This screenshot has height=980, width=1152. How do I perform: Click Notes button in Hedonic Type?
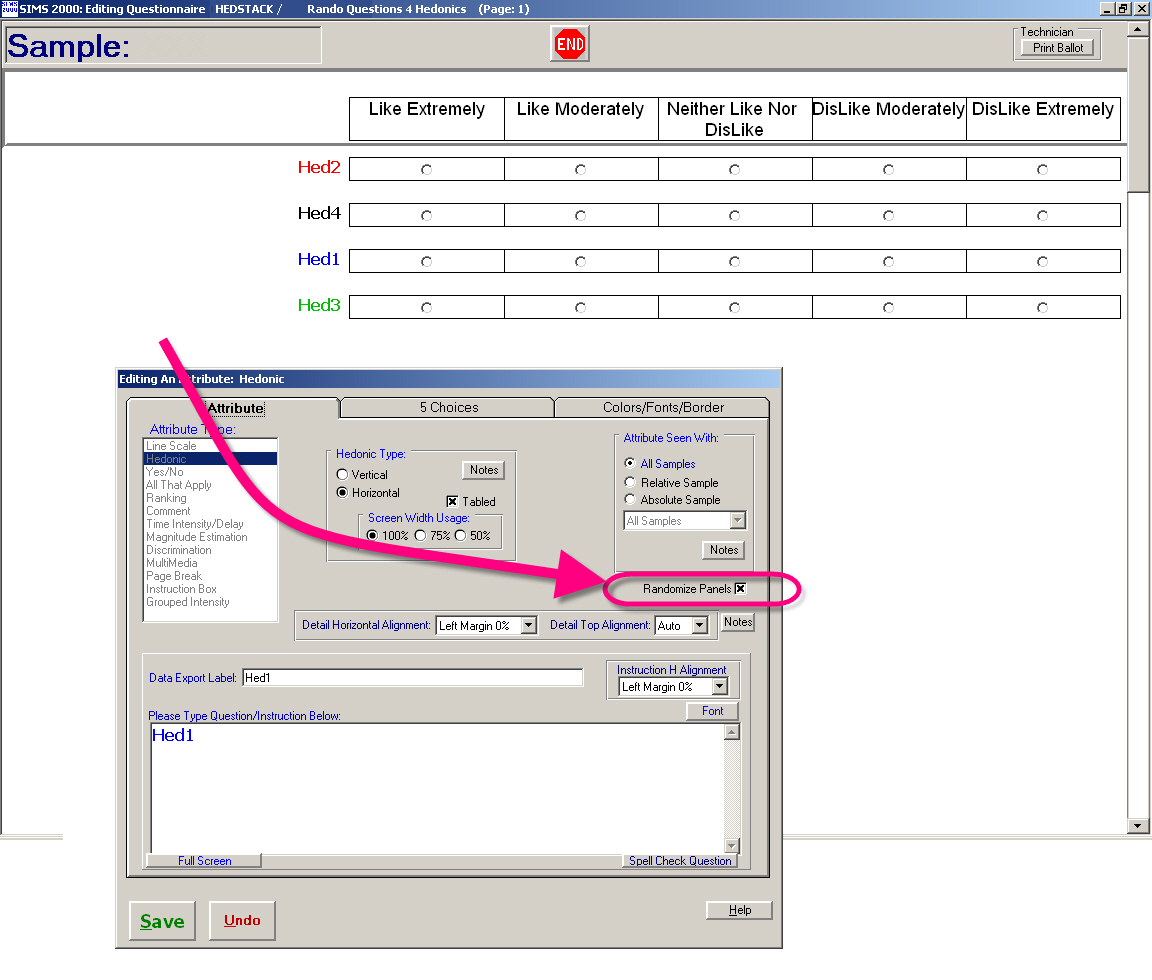tap(483, 469)
